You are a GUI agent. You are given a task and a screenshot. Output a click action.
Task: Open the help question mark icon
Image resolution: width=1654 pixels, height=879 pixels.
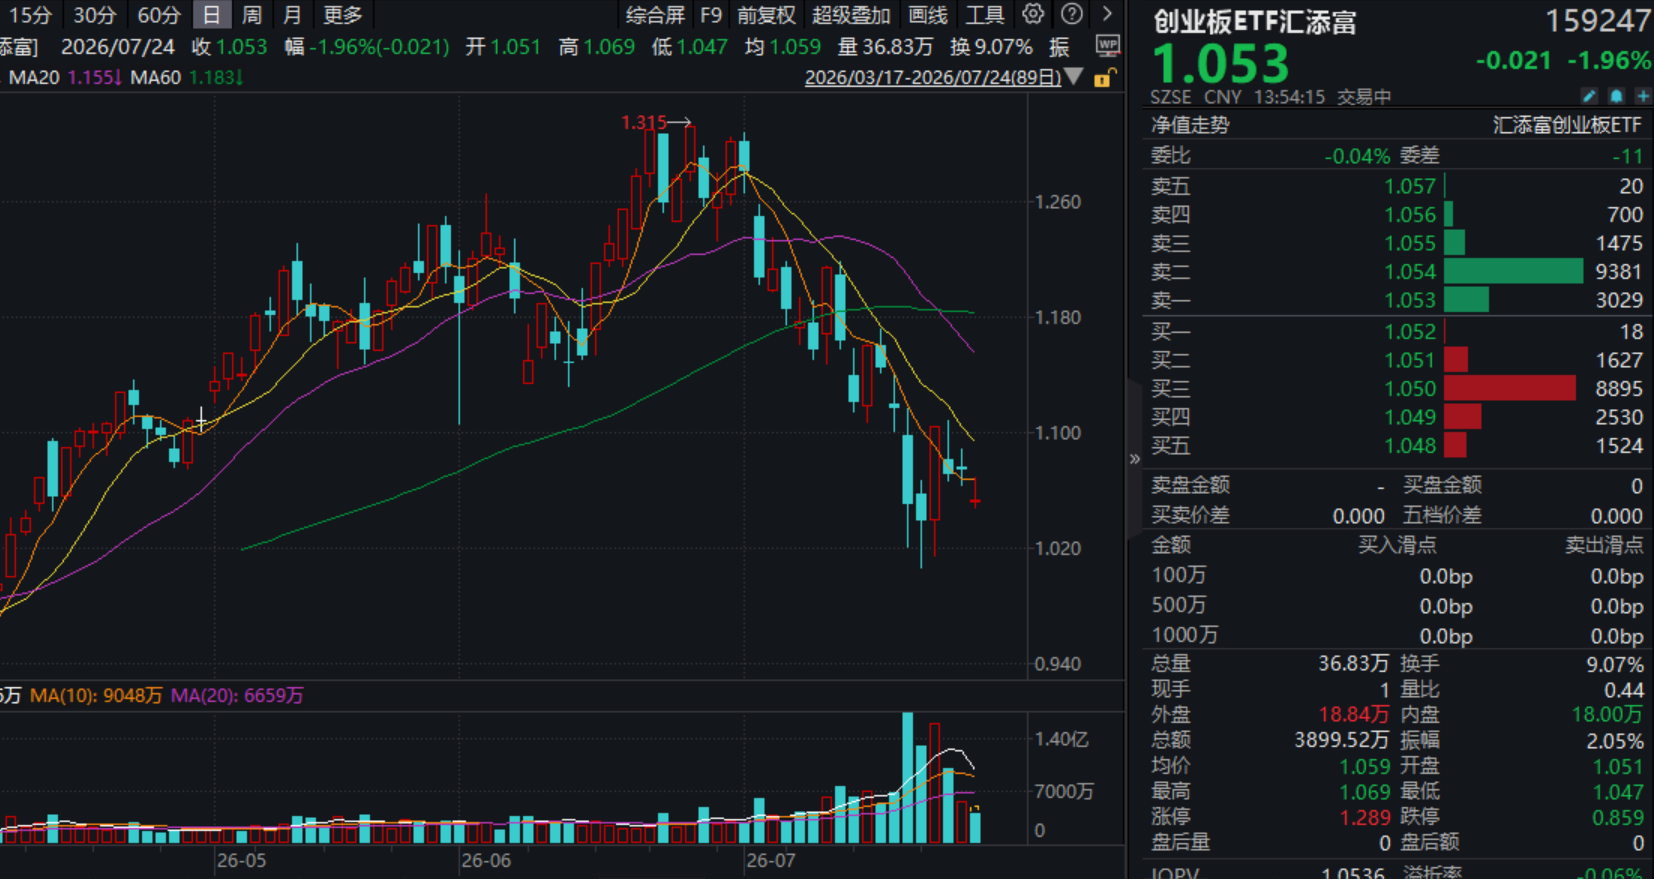point(1071,14)
